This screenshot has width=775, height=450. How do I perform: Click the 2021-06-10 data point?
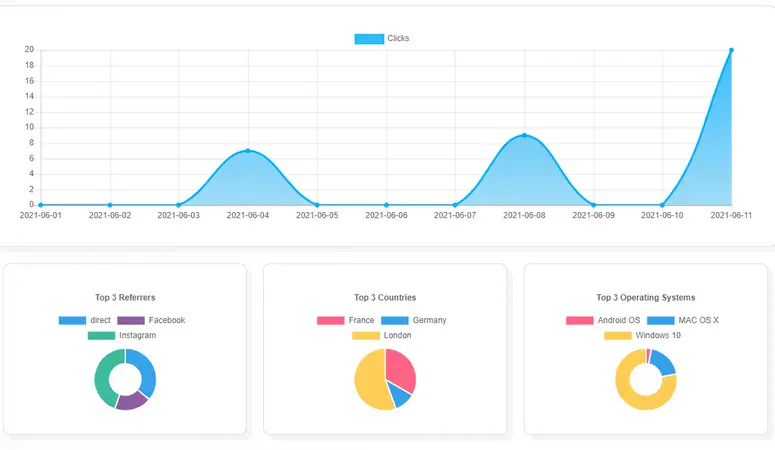tap(662, 205)
